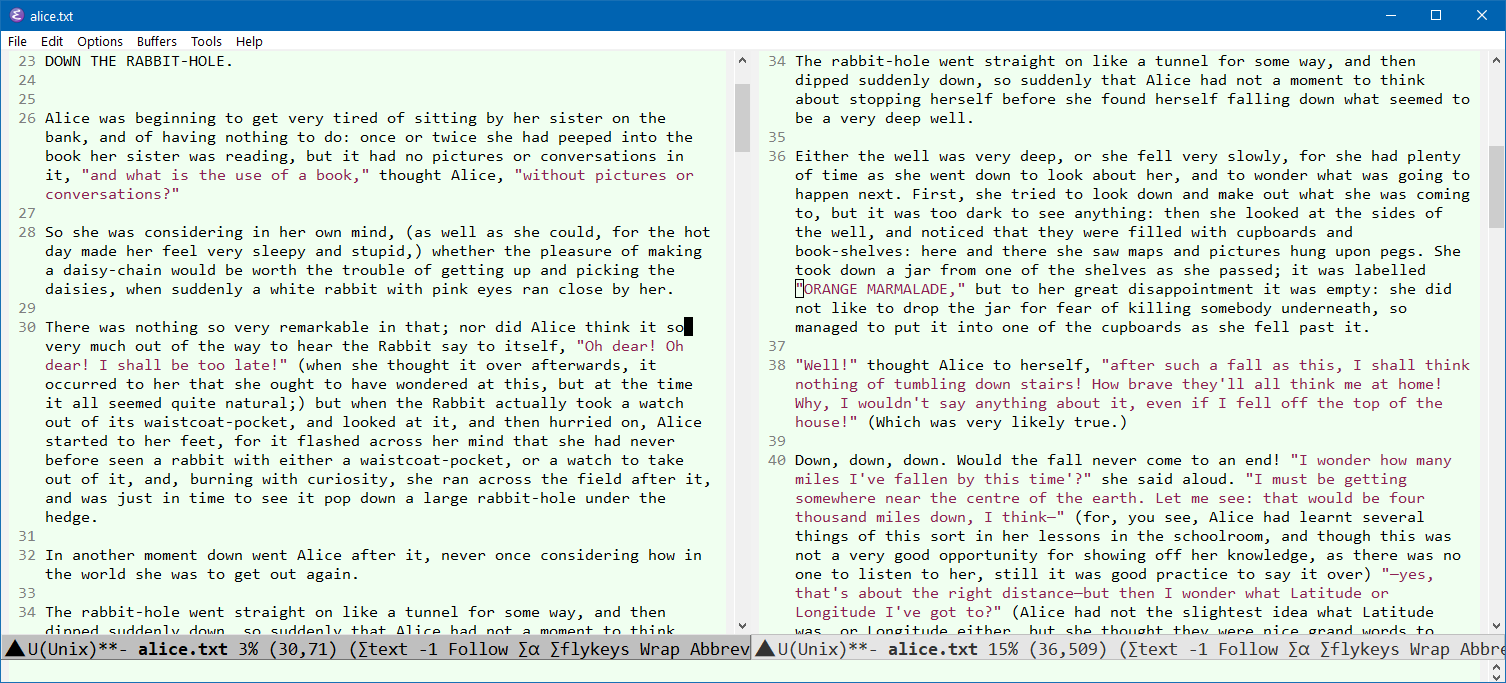Click the Σtext major mode in the left mode line
Screen dimensions: 1506x683
coord(383,649)
